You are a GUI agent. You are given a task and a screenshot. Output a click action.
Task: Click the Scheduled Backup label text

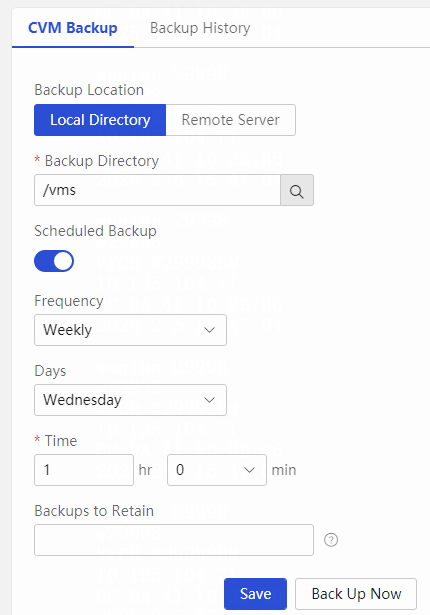coord(95,231)
